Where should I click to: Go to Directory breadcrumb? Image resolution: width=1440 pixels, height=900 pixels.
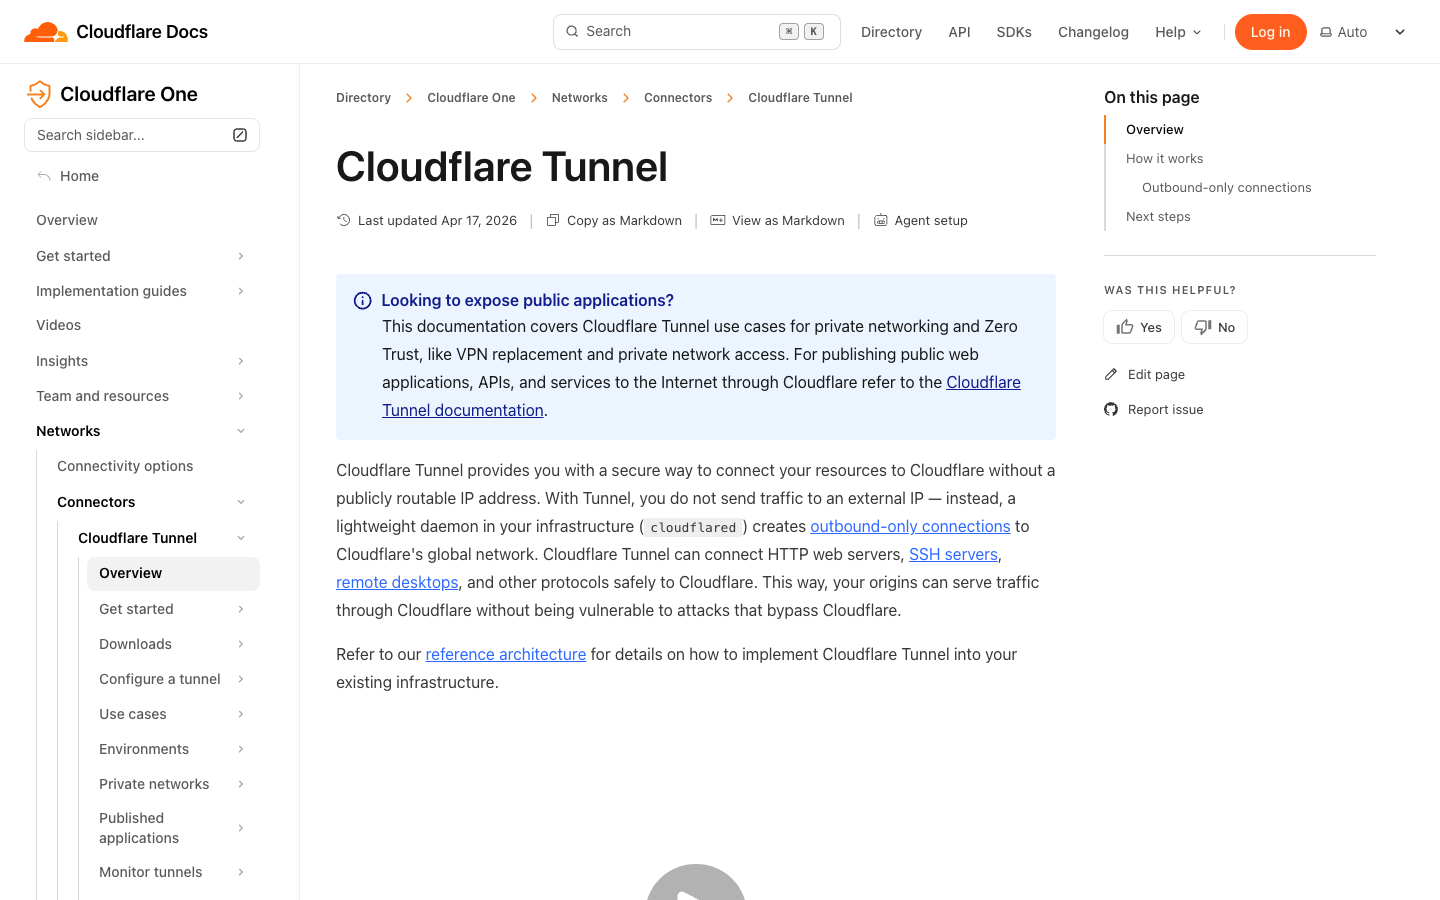363,98
